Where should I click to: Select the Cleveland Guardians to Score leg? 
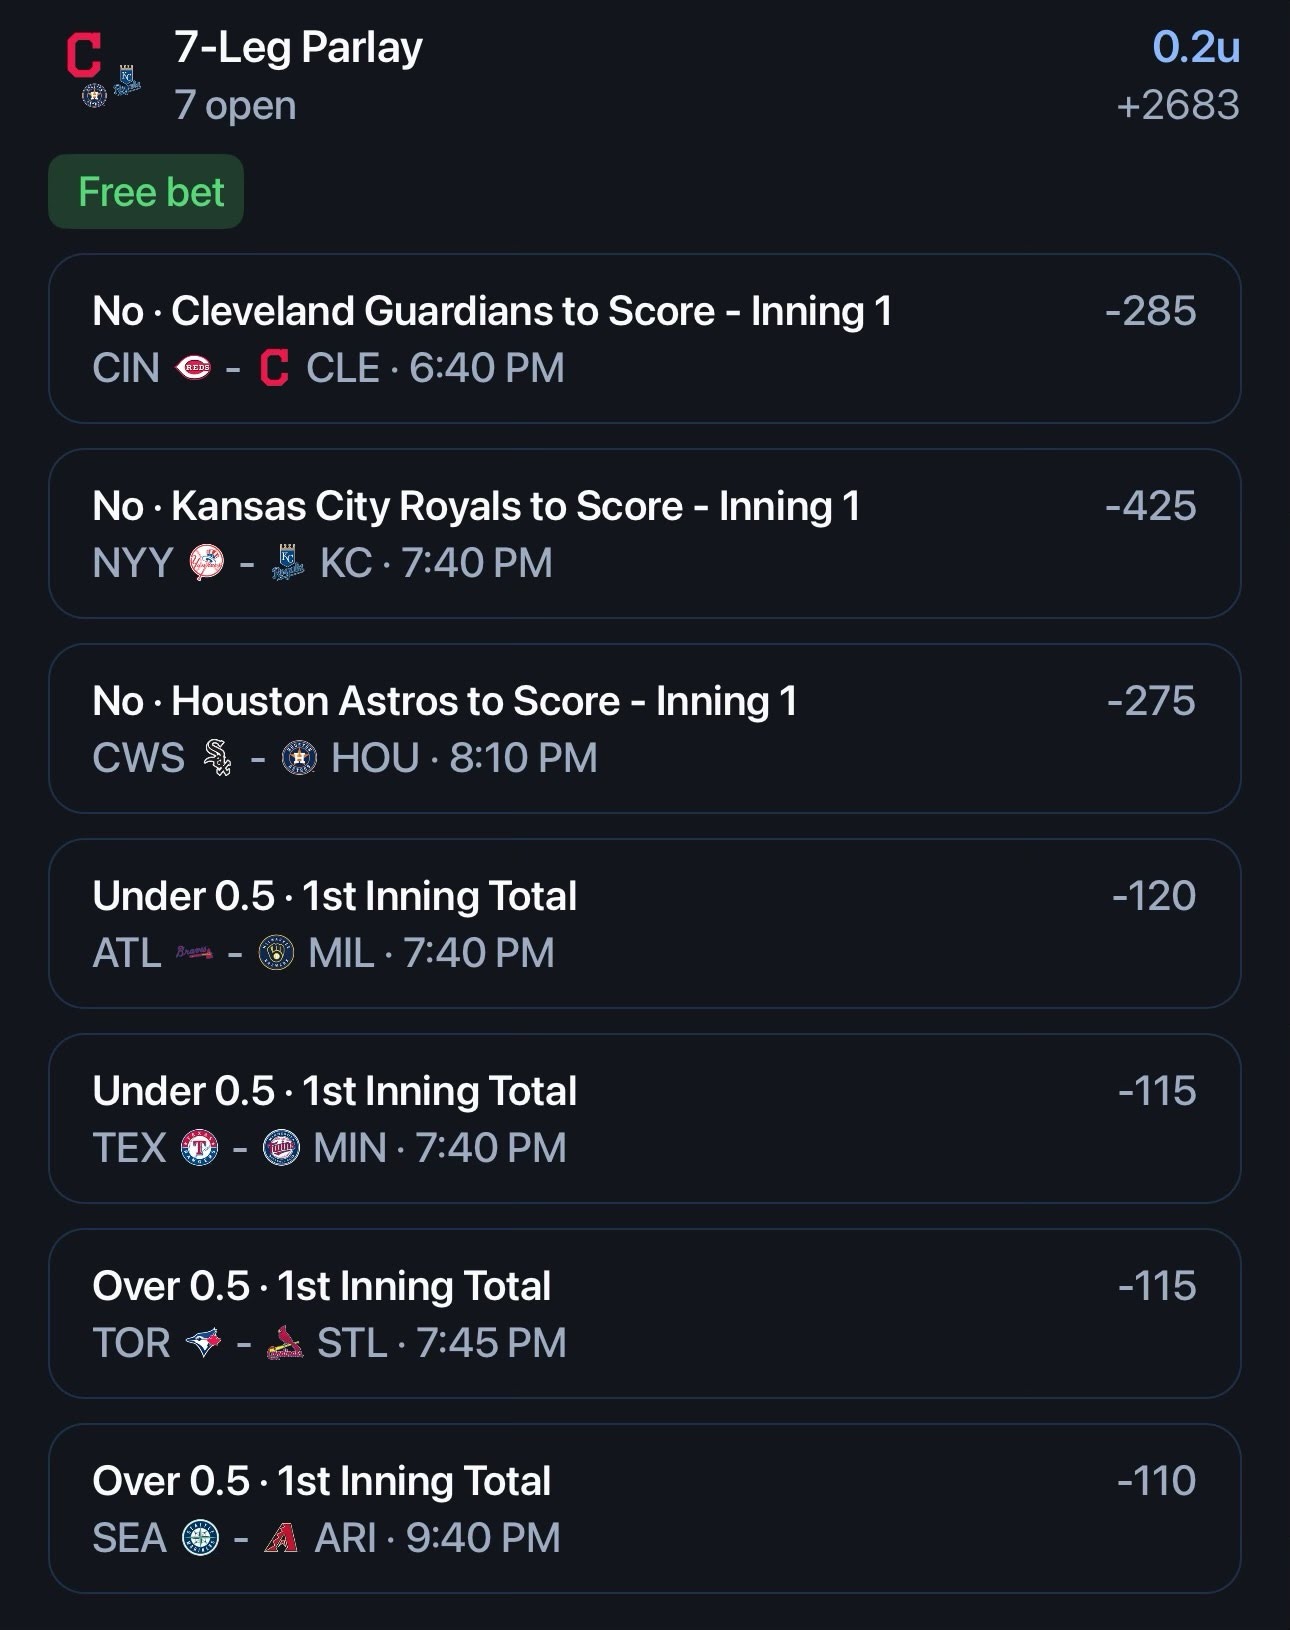click(645, 338)
